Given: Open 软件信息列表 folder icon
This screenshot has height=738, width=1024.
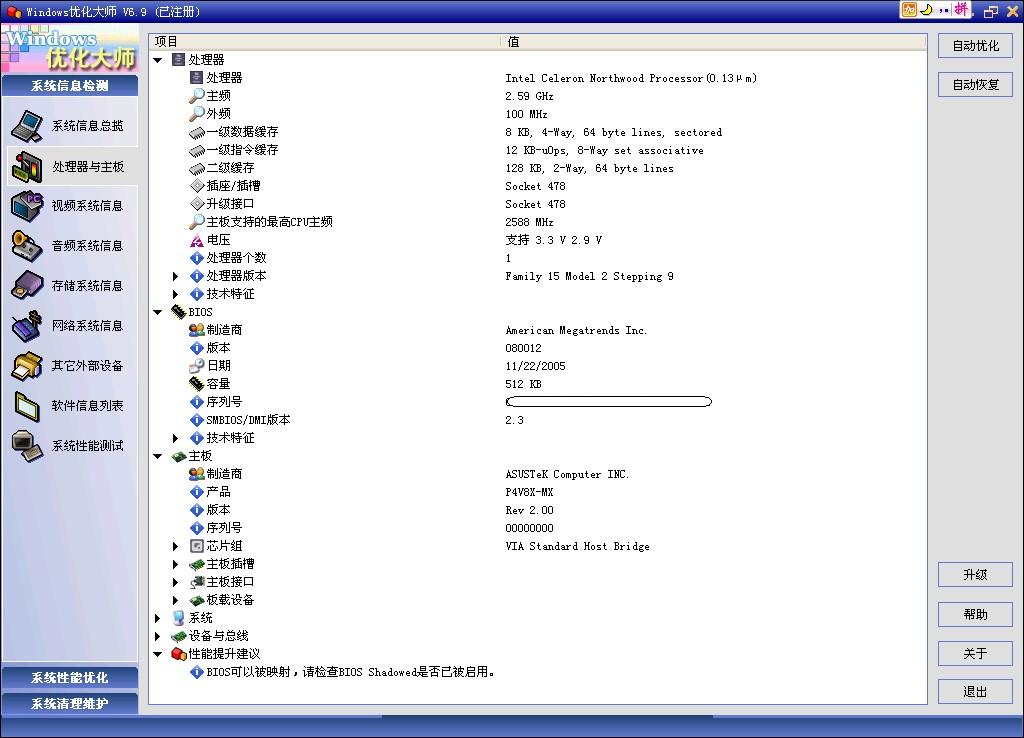Looking at the screenshot, I should click(x=27, y=406).
